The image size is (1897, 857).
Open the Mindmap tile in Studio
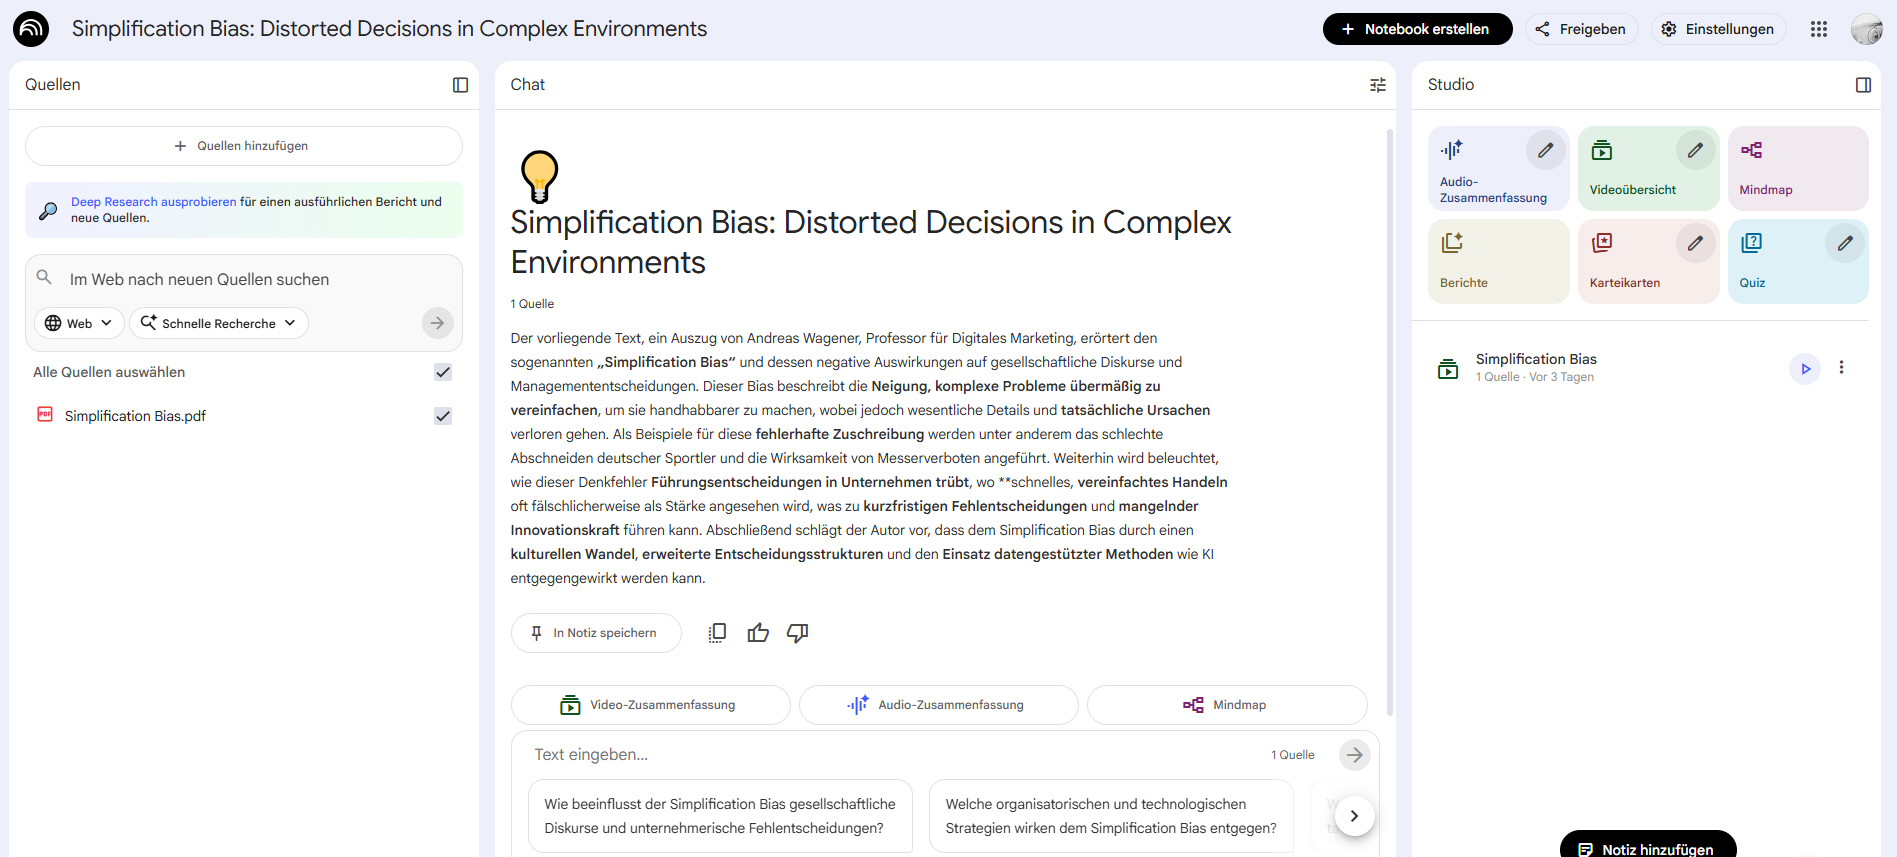pyautogui.click(x=1797, y=168)
